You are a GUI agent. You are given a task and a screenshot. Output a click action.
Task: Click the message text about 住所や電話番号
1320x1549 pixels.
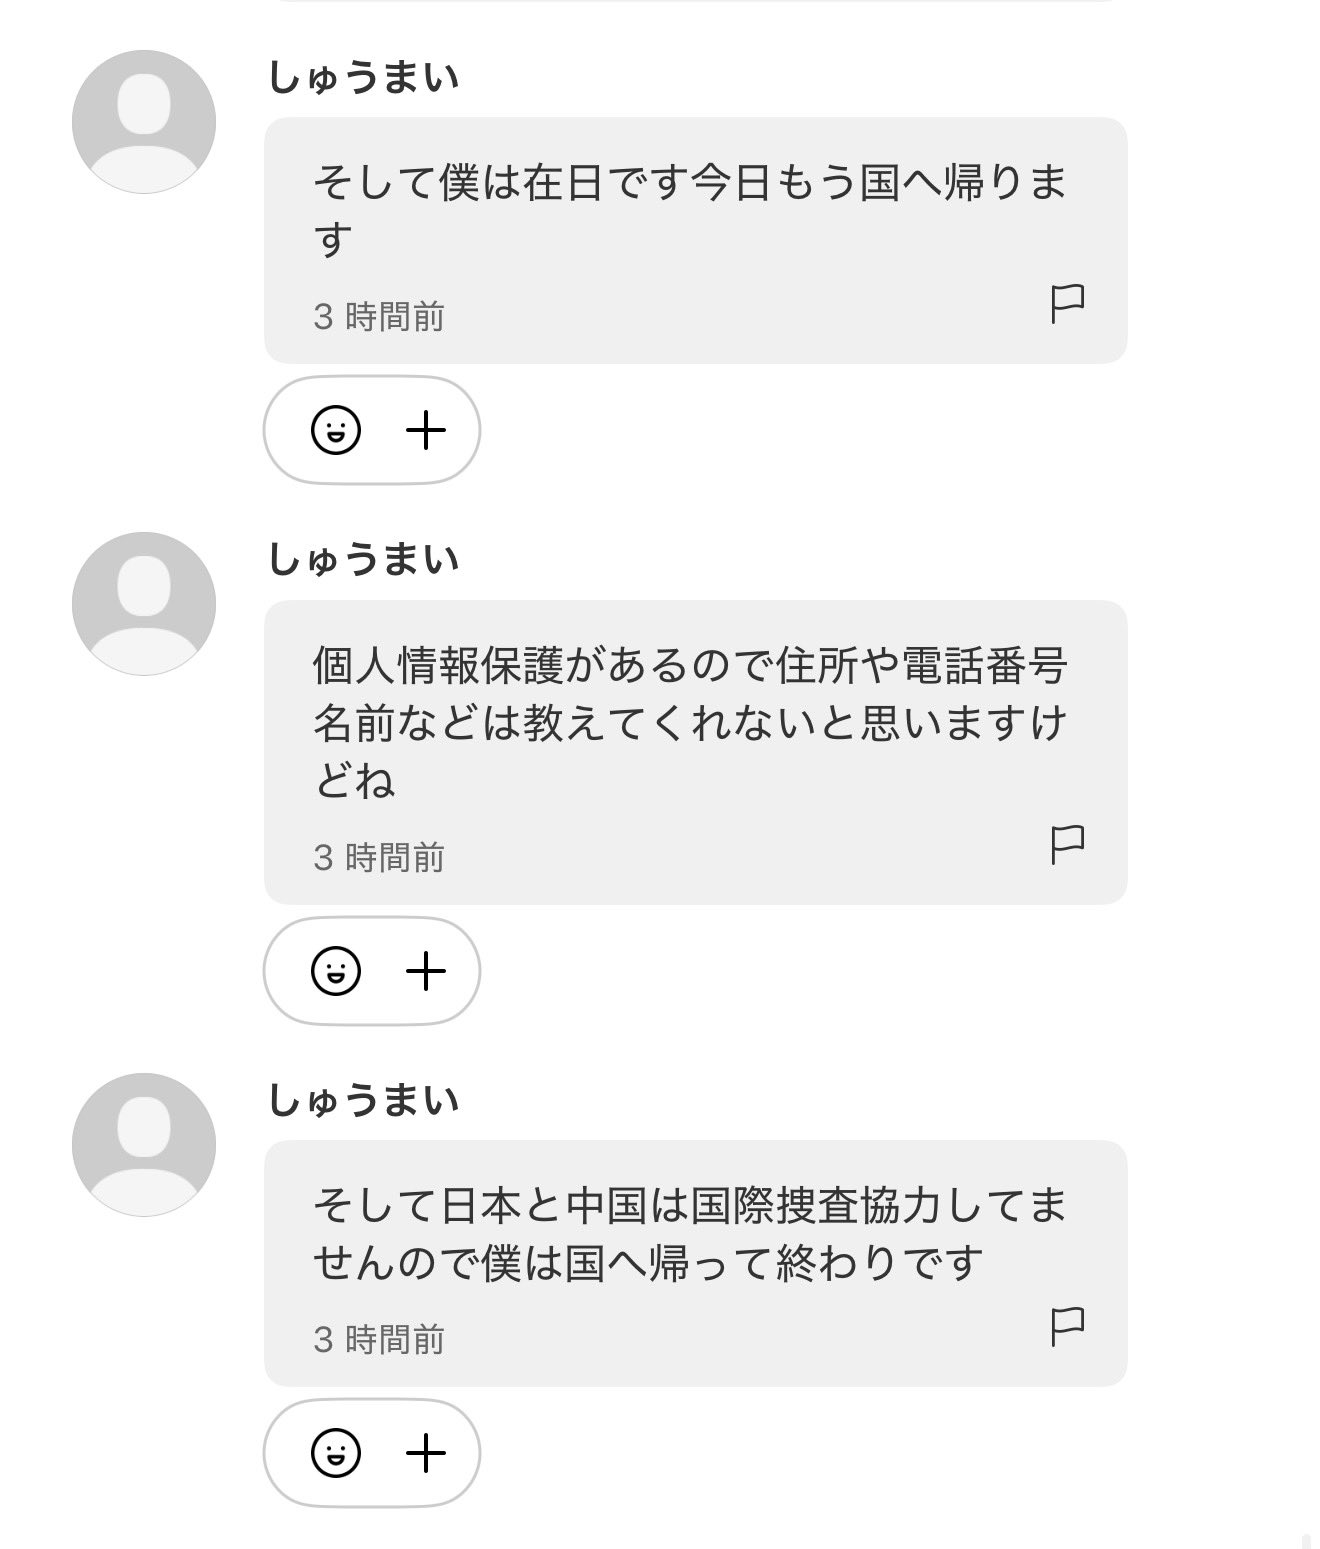coord(690,722)
